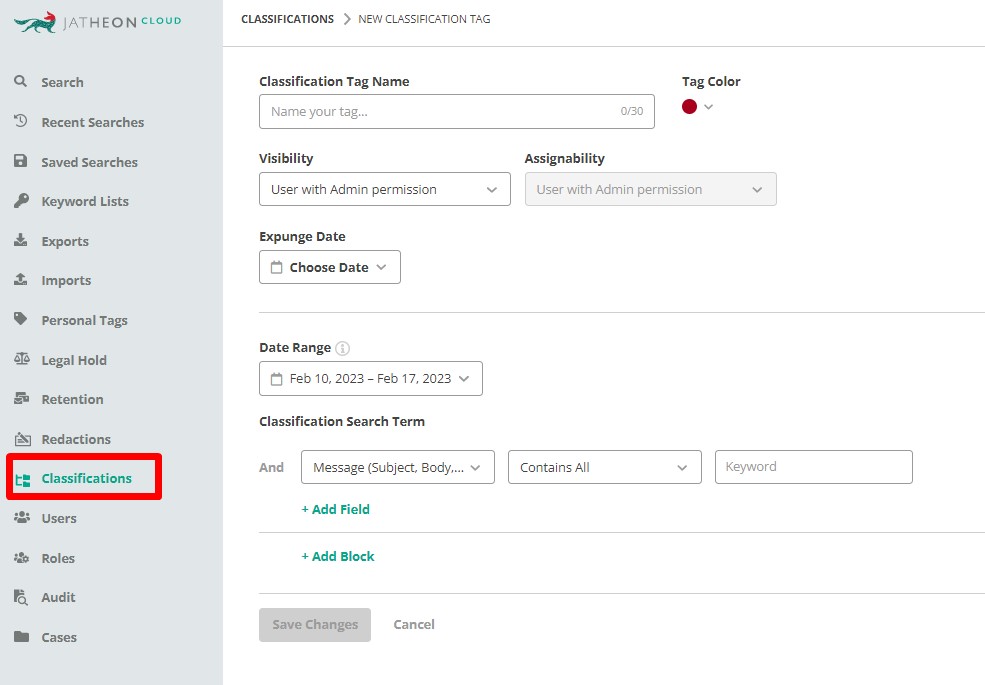
Task: Click the Cancel button
Action: [414, 625]
